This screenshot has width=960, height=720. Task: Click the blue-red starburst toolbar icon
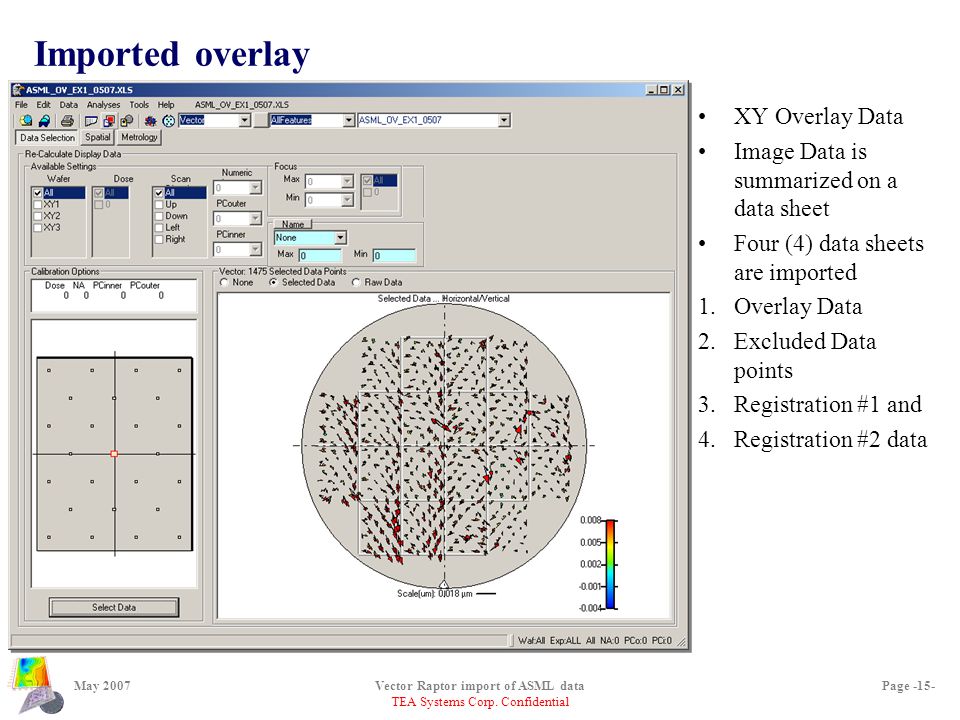pyautogui.click(x=151, y=121)
